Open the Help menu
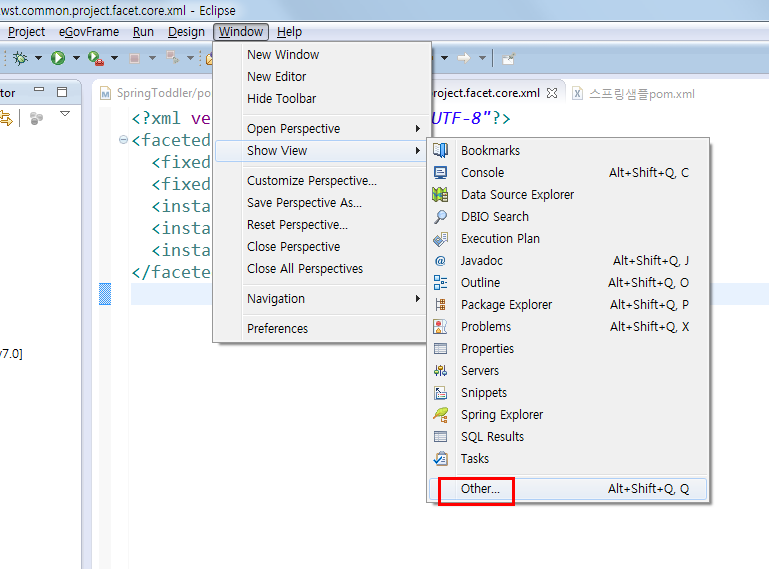 (289, 32)
